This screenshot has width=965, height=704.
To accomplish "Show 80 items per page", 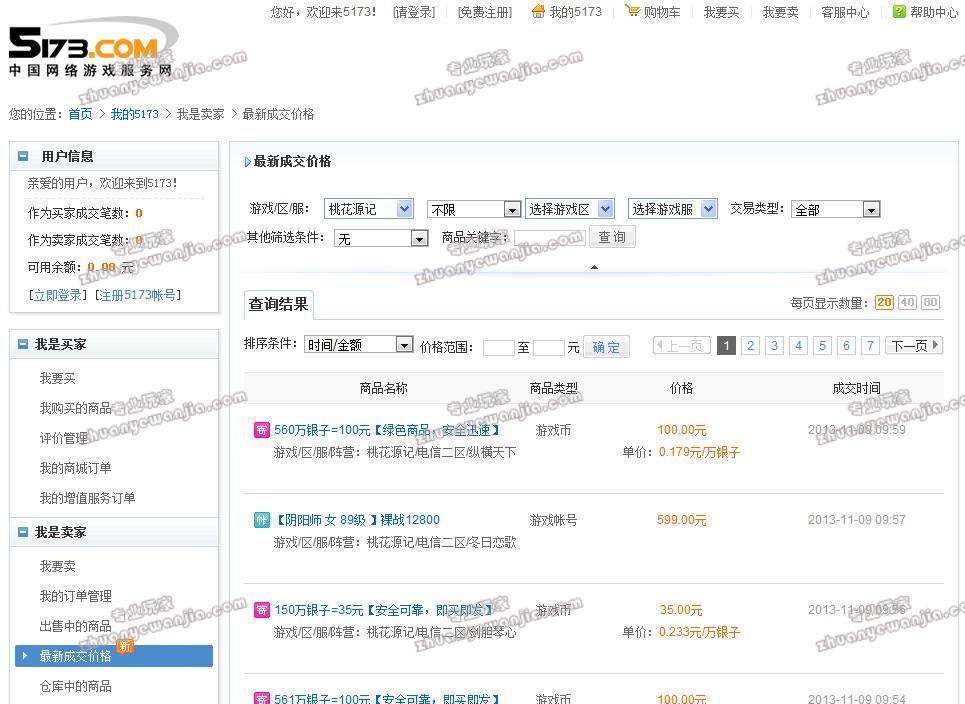I will tap(930, 302).
